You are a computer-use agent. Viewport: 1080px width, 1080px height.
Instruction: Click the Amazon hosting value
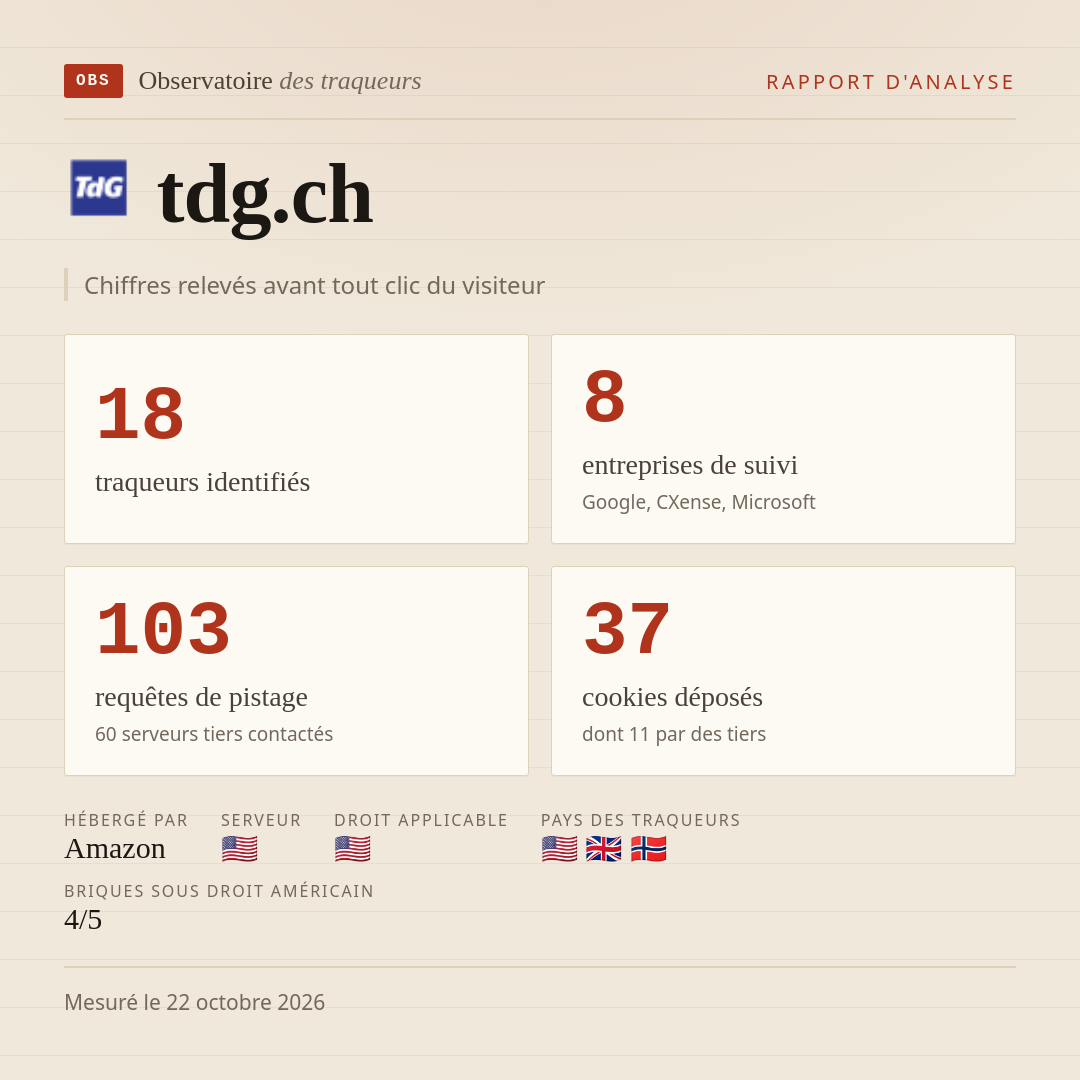[x=115, y=849]
